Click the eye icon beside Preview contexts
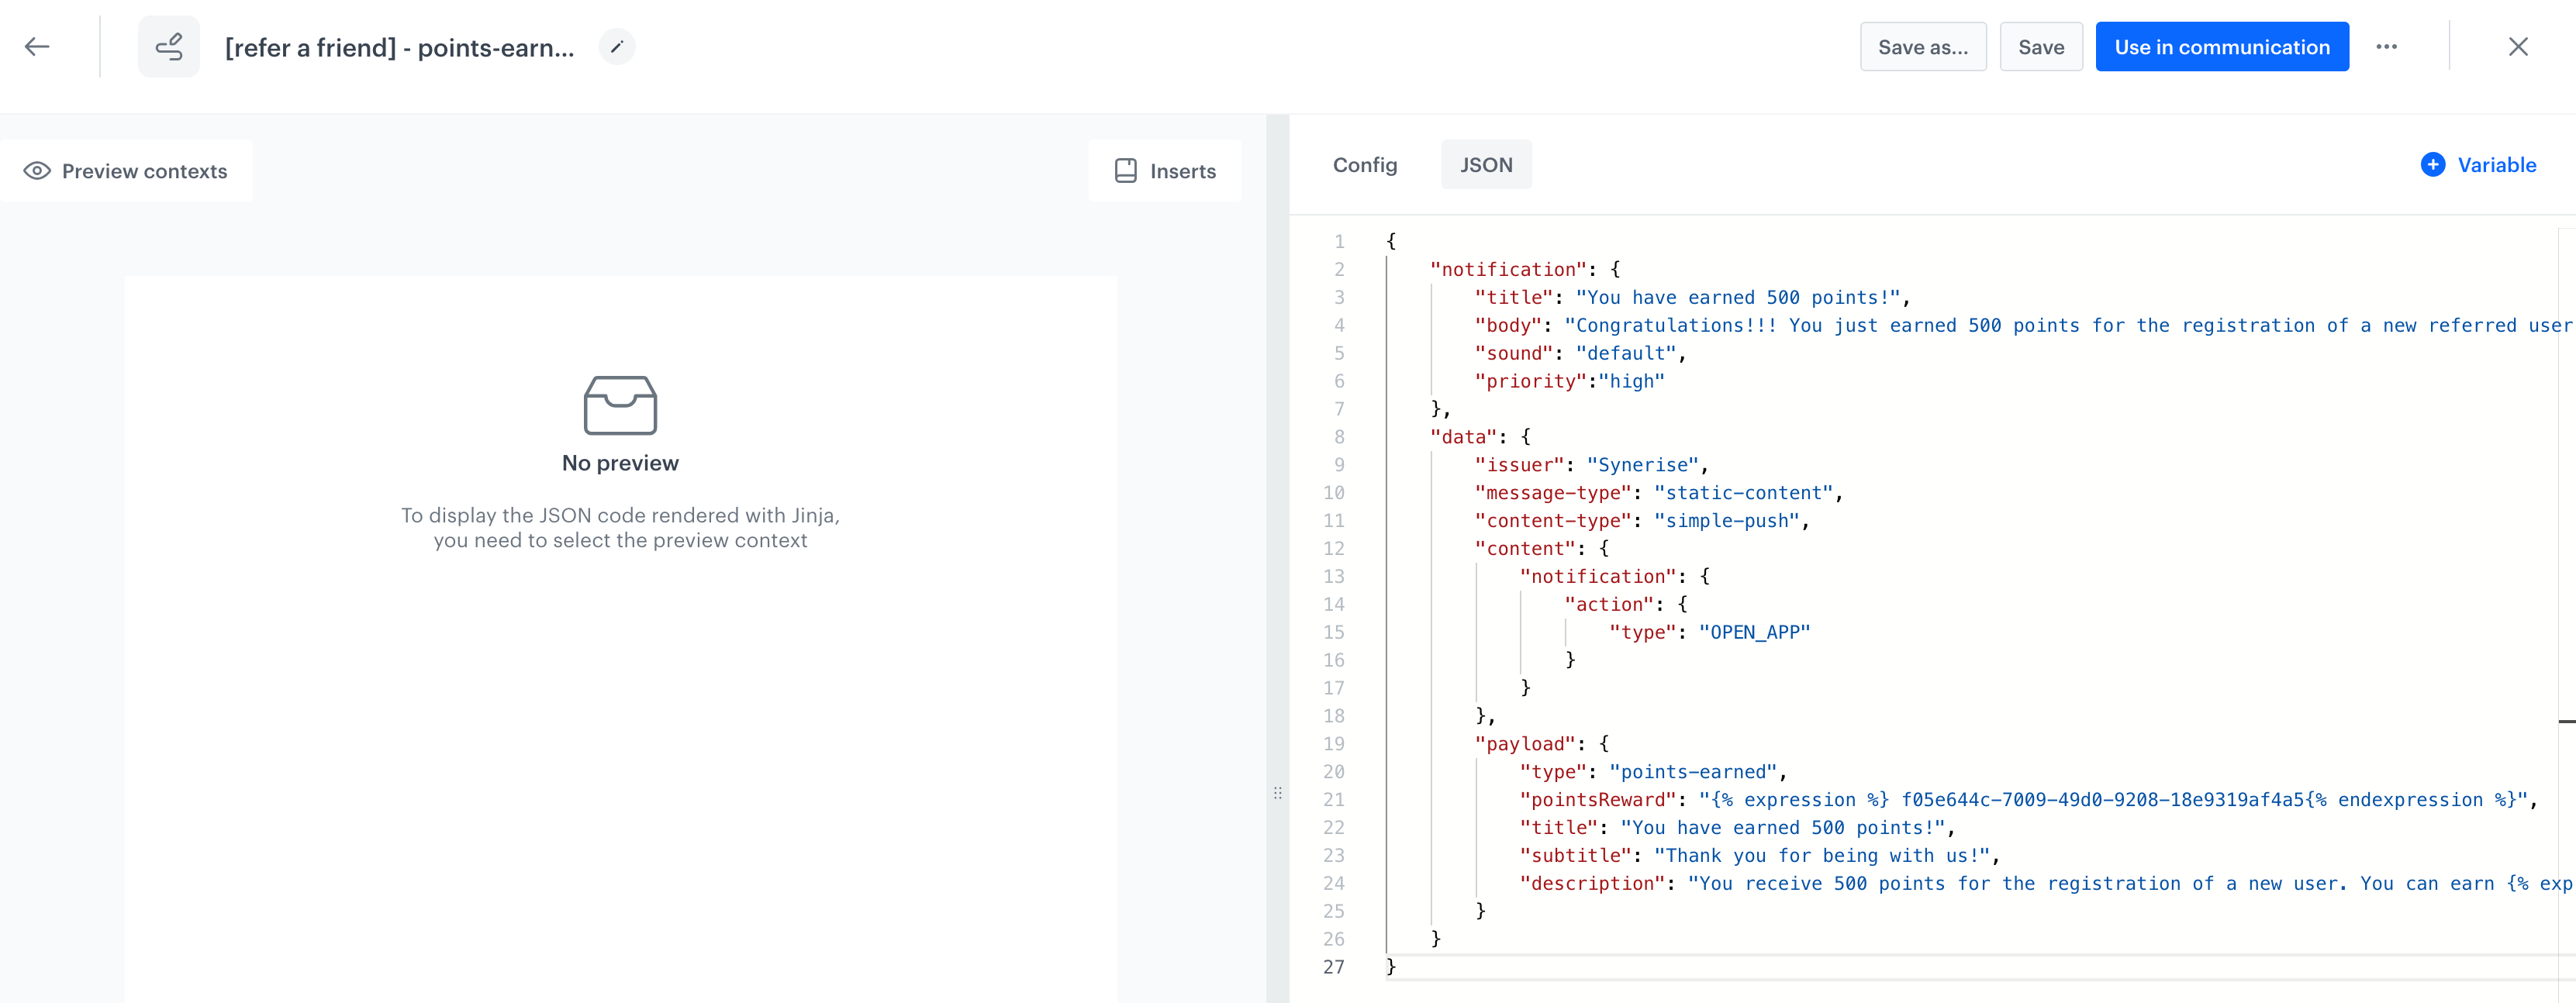Screen dimensions: 2576x1003 point(36,170)
